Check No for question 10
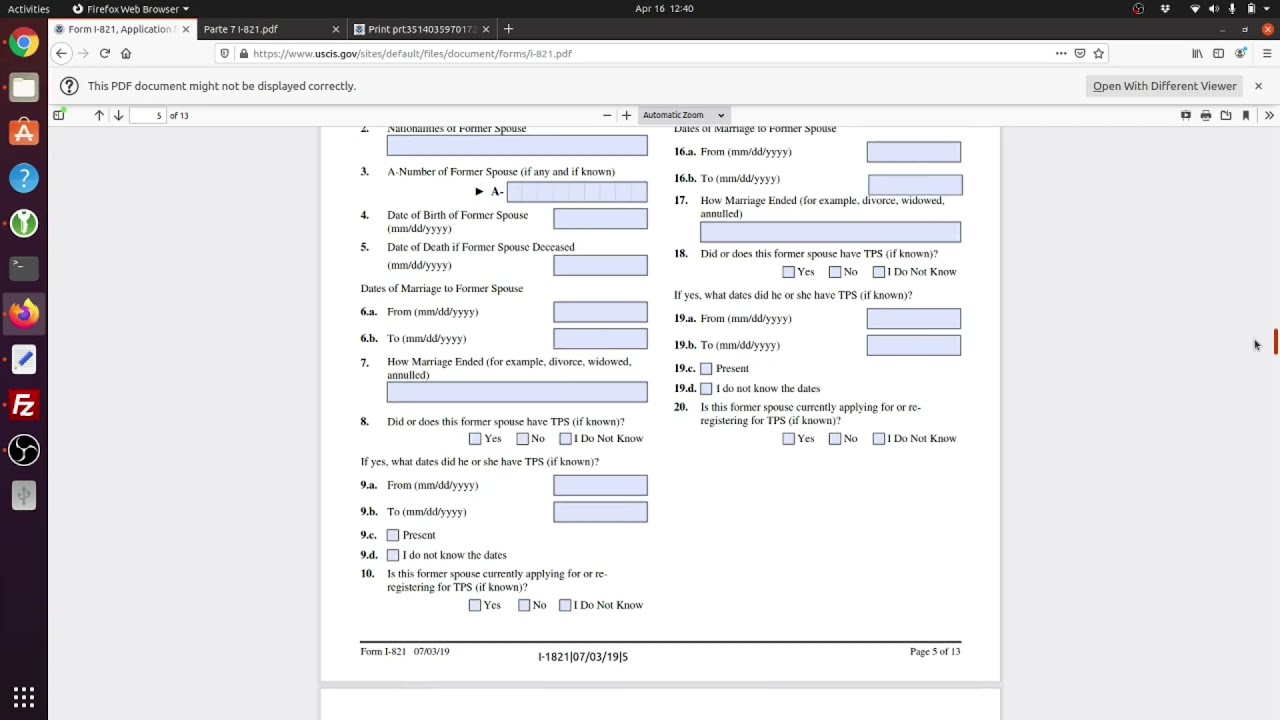Screen dimensions: 1280x720 [x=524, y=605]
